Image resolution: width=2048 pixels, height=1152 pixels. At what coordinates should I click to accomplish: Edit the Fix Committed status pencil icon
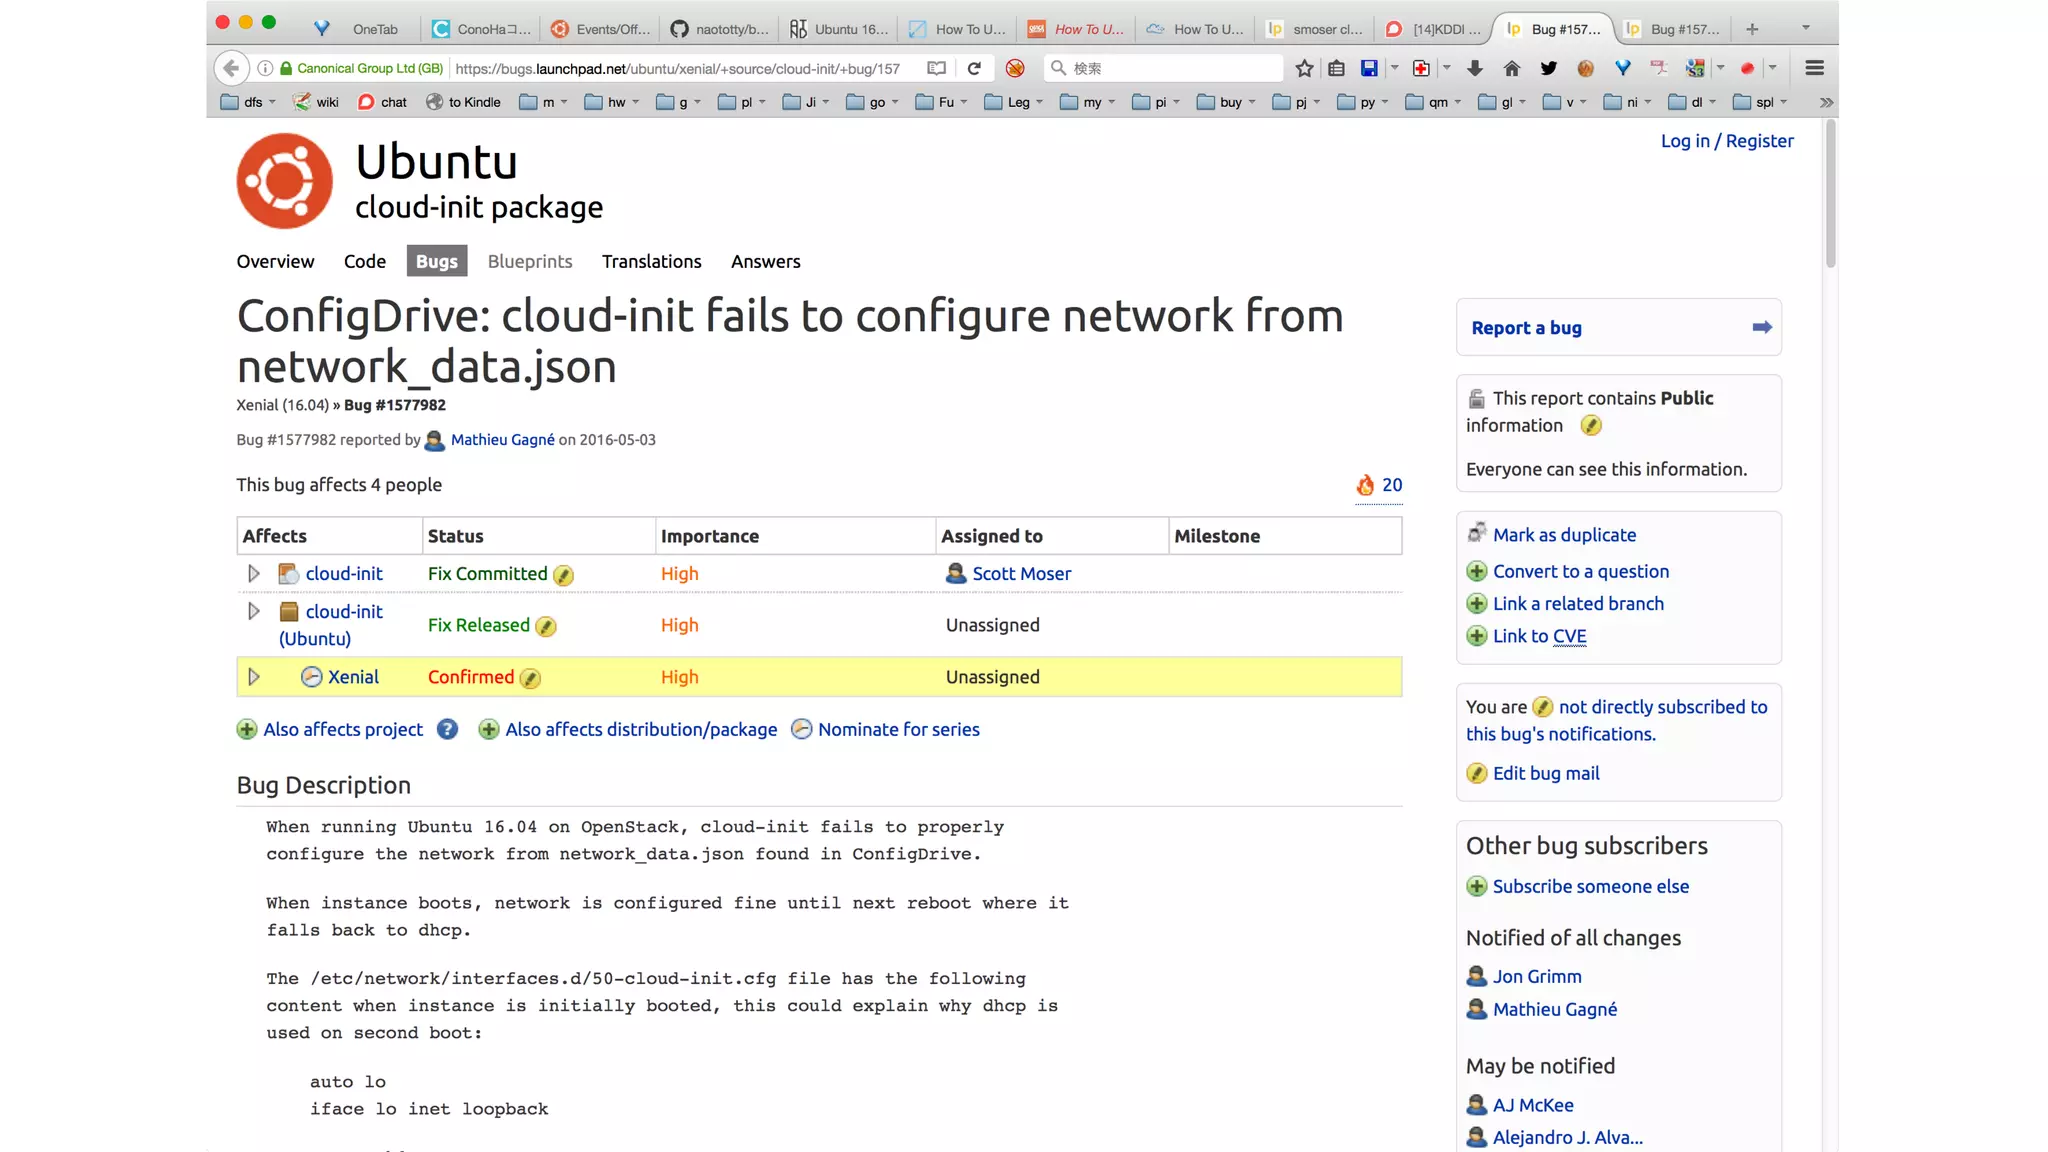[x=563, y=575]
